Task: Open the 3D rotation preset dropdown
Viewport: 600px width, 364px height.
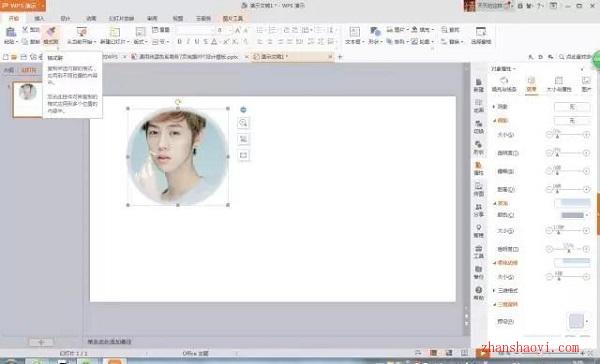Action: tap(579, 321)
